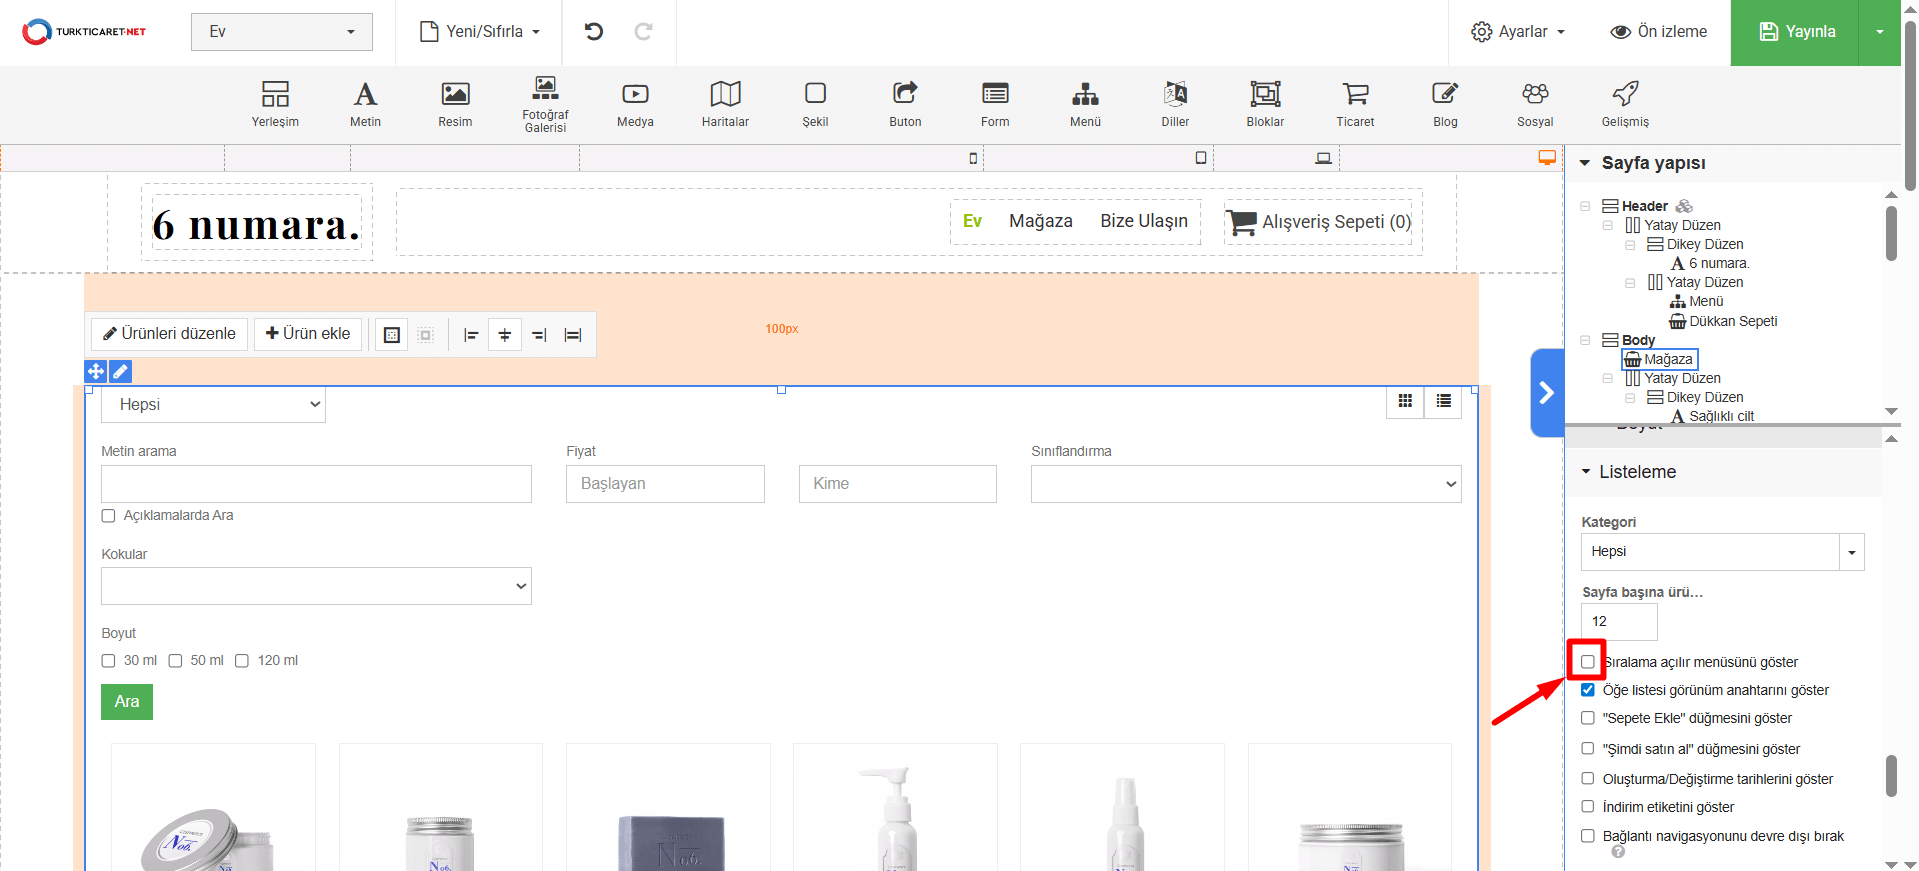This screenshot has width=1919, height=871.
Task: Click the Ticaret cart icon
Action: [1355, 103]
